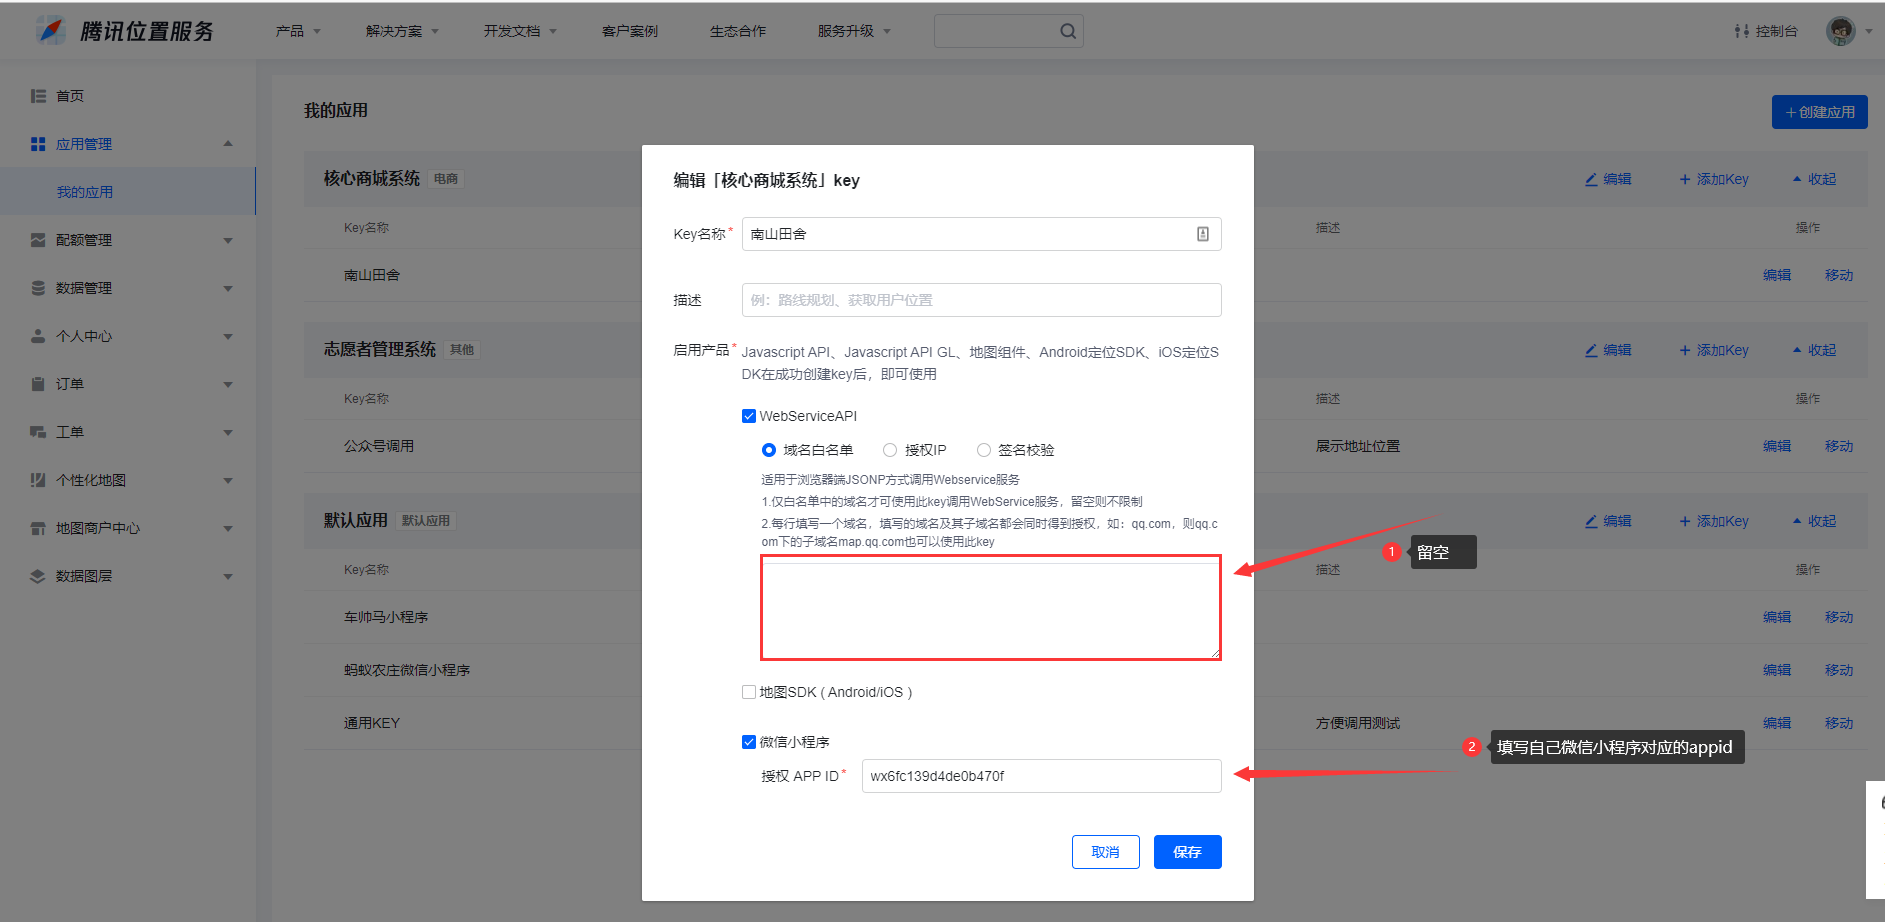Click the 取消 button
The height and width of the screenshot is (922, 1885).
coord(1105,852)
